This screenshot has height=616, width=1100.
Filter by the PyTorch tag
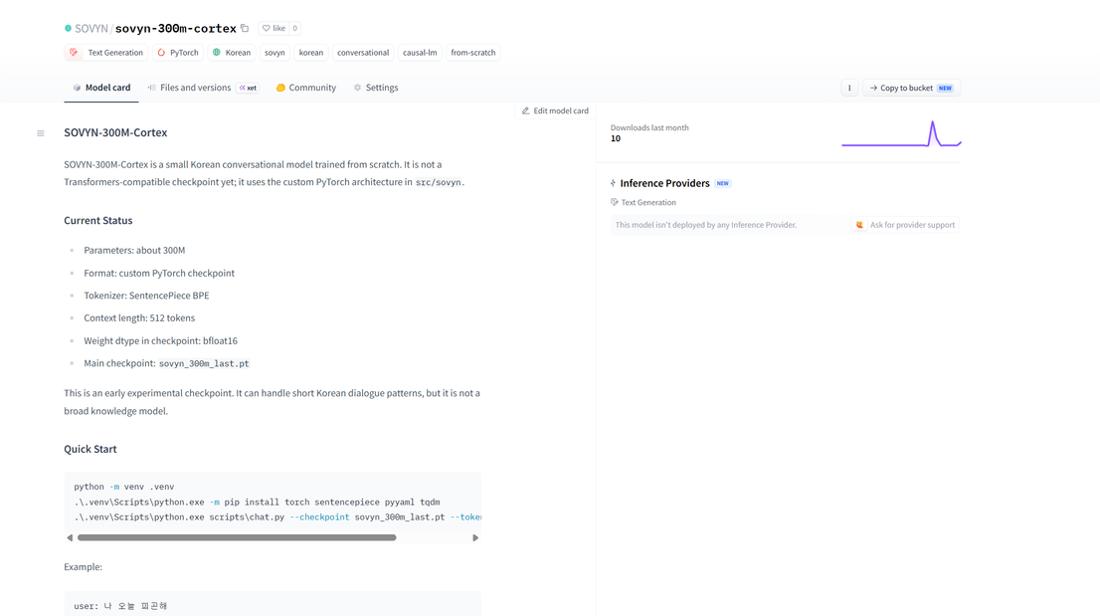(x=177, y=53)
